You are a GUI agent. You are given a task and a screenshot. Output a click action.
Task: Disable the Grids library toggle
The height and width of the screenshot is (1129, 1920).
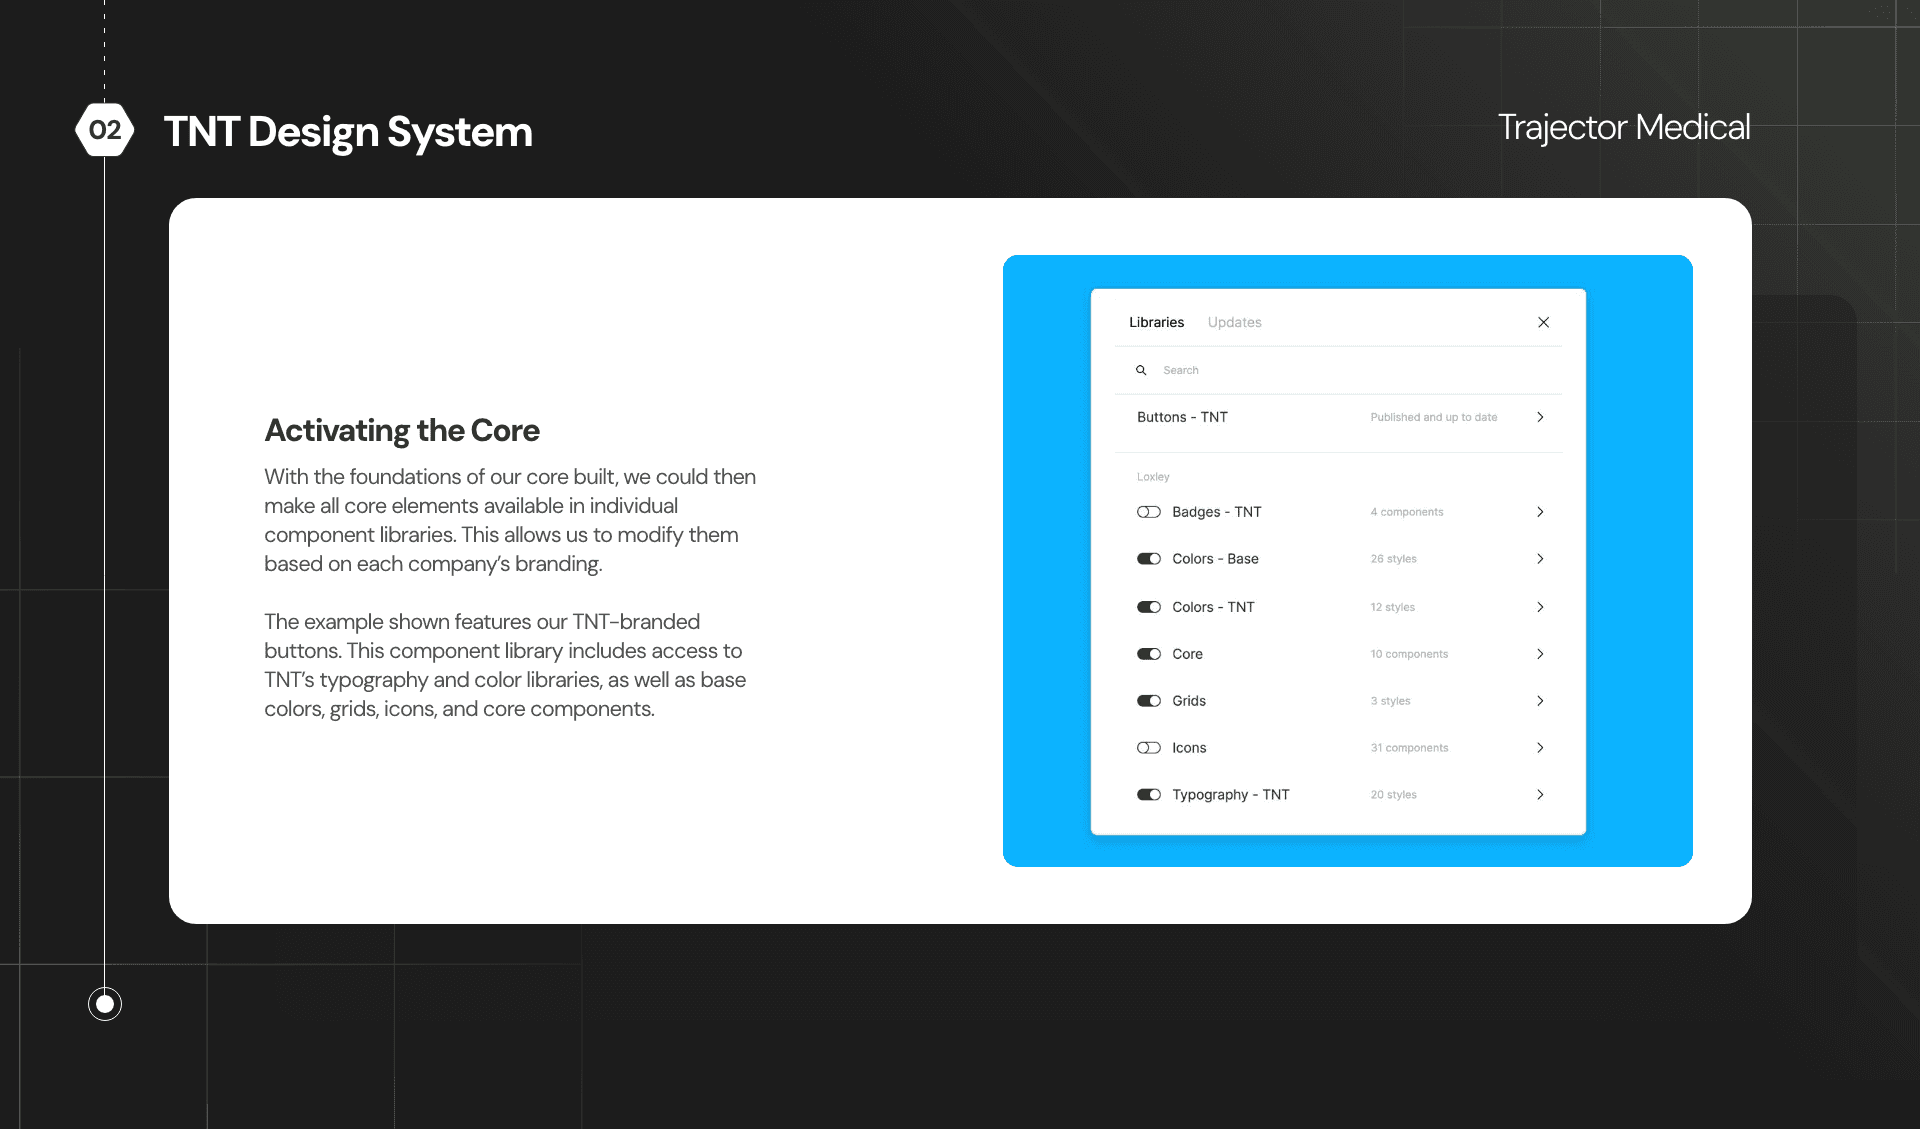click(x=1149, y=700)
